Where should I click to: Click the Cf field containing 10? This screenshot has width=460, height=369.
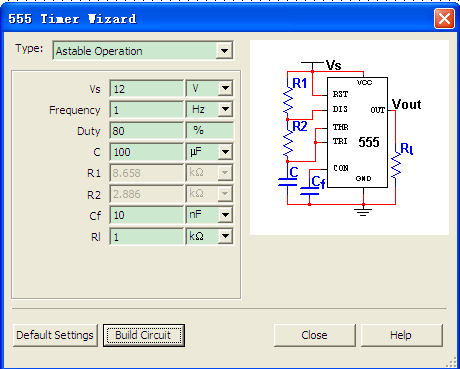tap(147, 215)
